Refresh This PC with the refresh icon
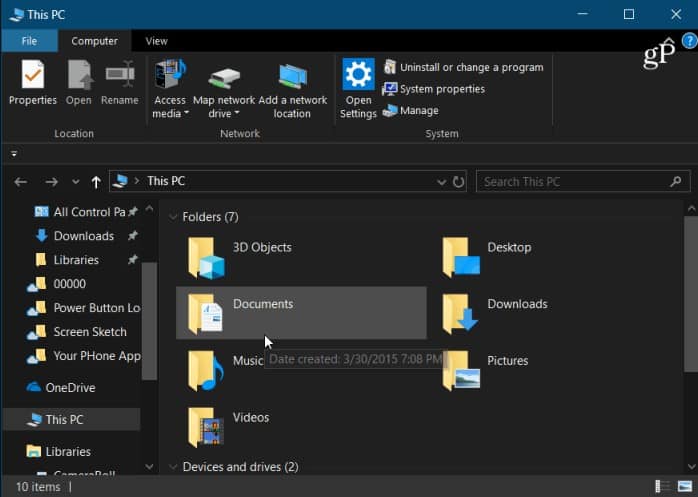This screenshot has width=698, height=497. pyautogui.click(x=458, y=182)
